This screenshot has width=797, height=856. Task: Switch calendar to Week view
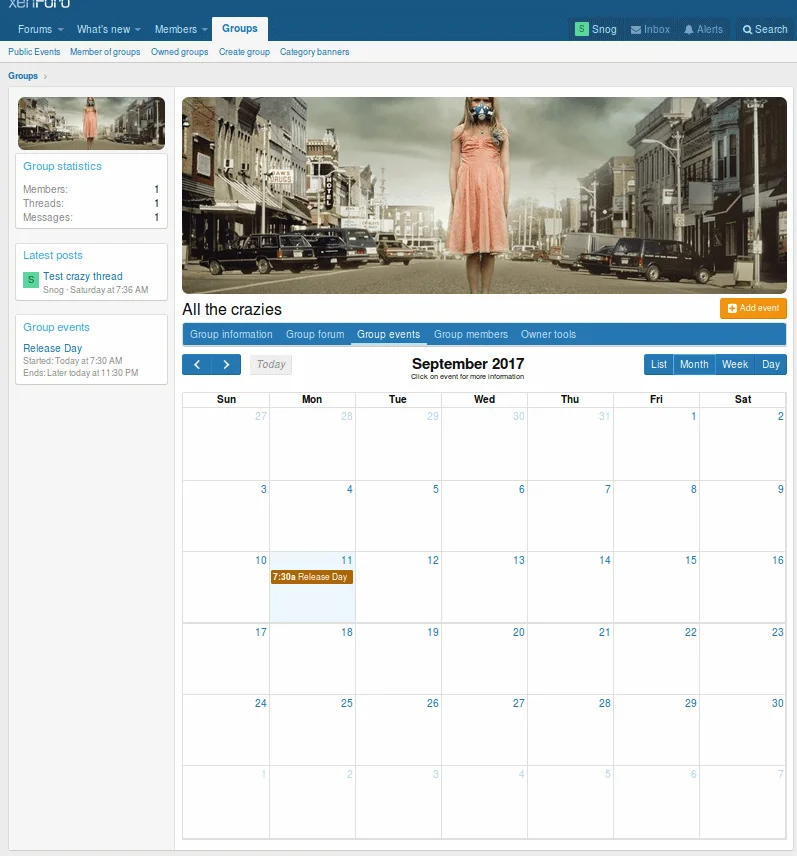735,365
